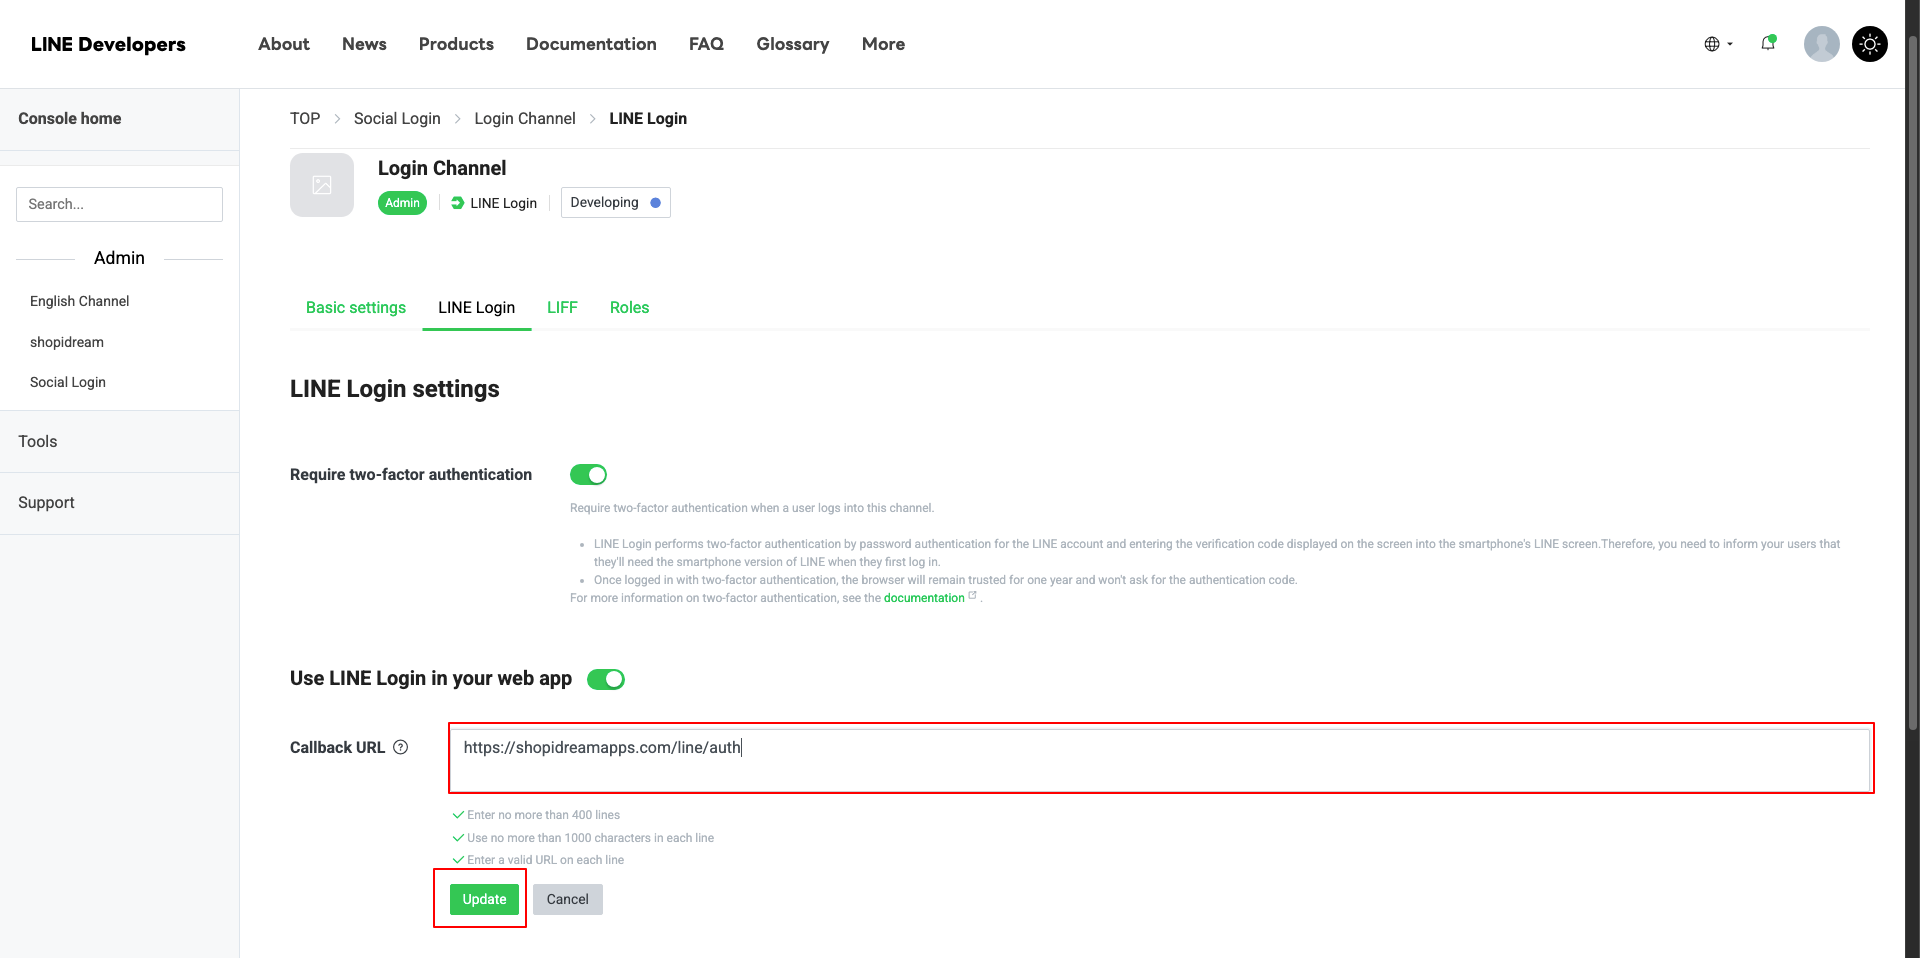The width and height of the screenshot is (1920, 958).
Task: Open the language globe selector
Action: point(1718,44)
